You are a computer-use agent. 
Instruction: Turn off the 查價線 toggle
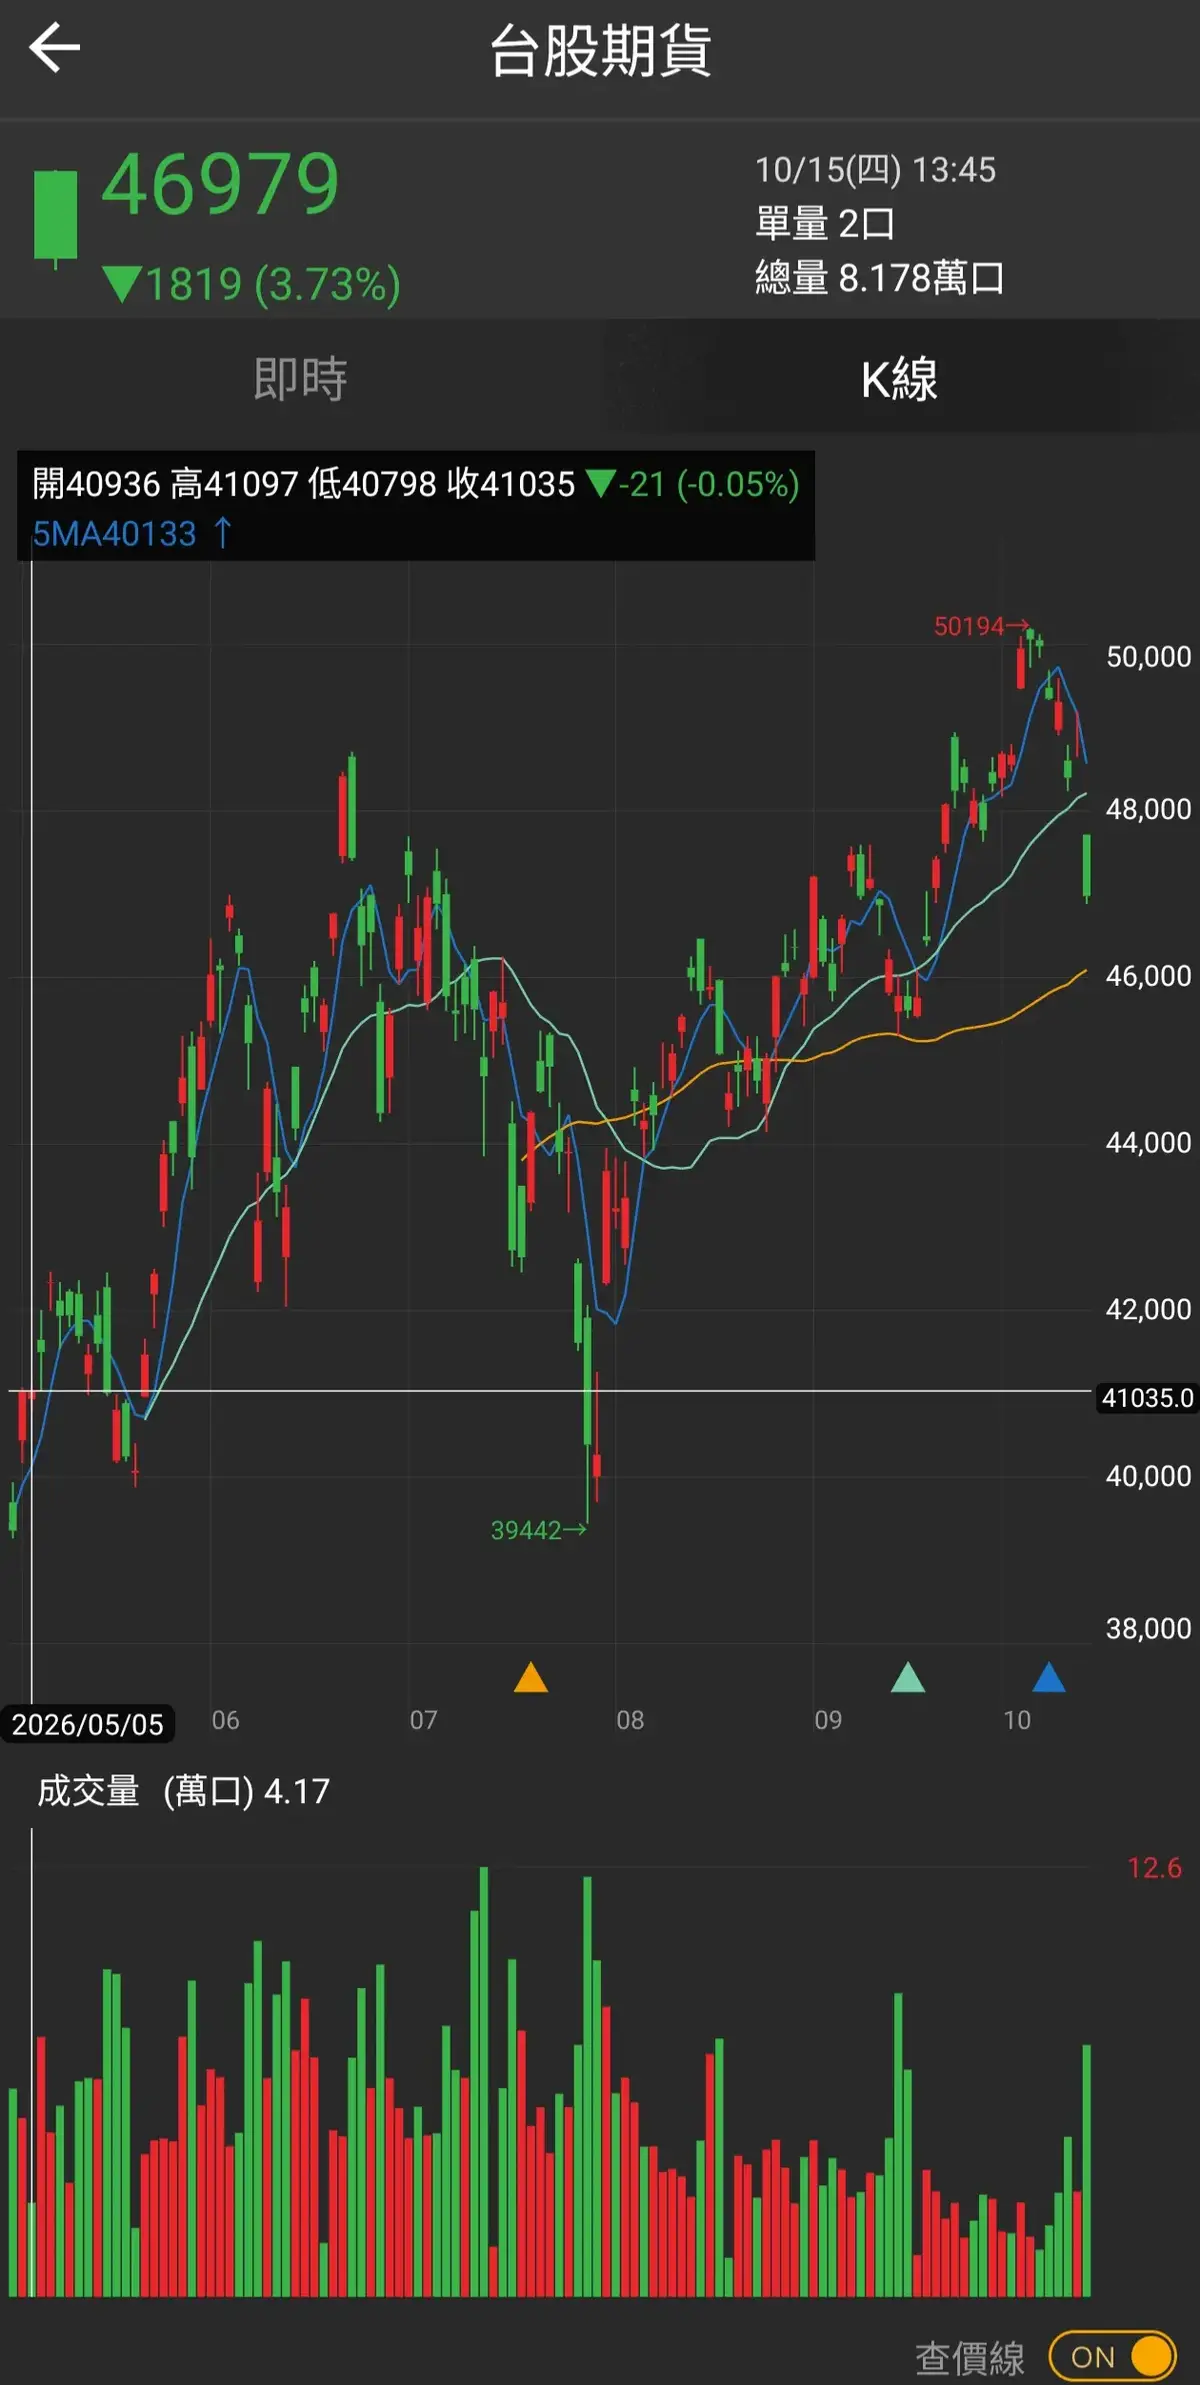coord(1112,2357)
